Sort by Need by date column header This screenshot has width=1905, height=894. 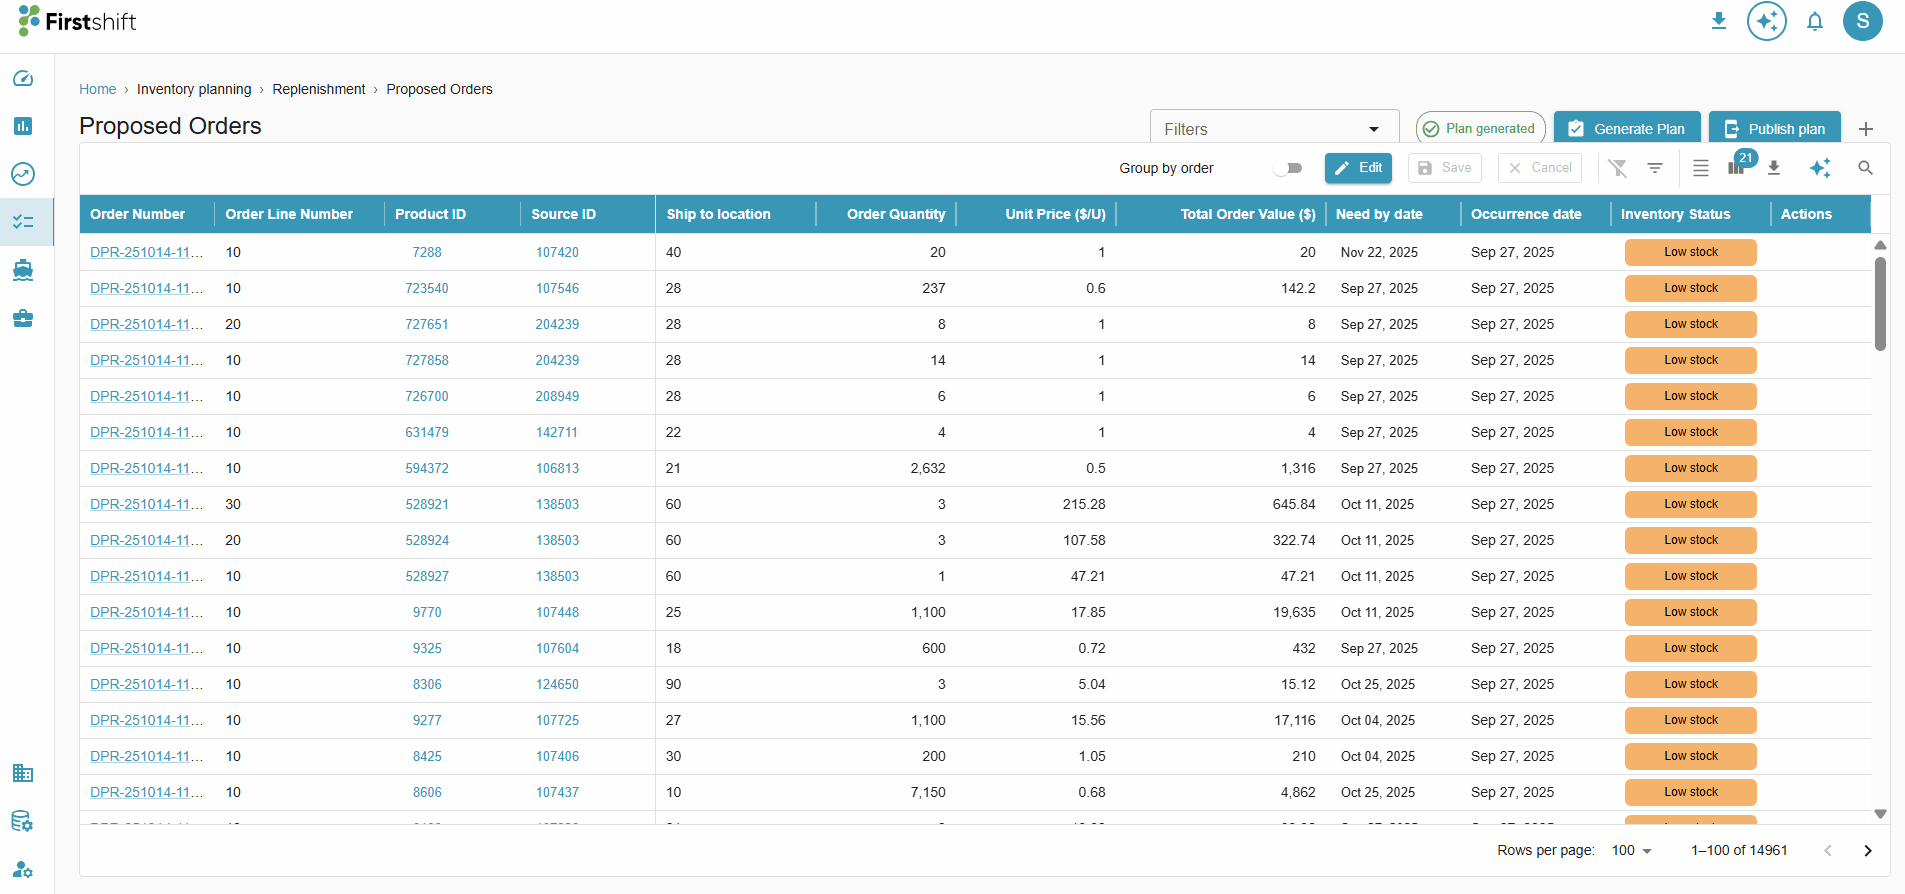point(1379,214)
